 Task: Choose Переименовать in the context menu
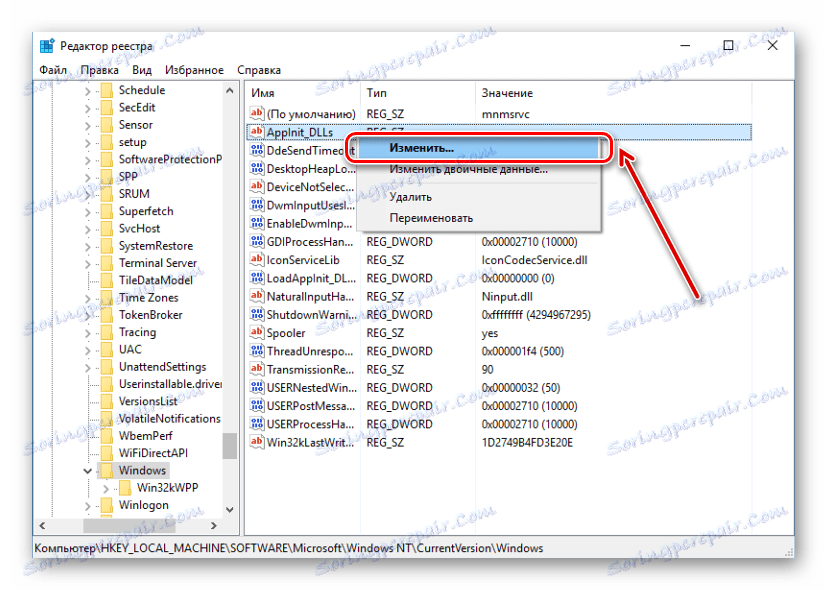[x=479, y=218]
